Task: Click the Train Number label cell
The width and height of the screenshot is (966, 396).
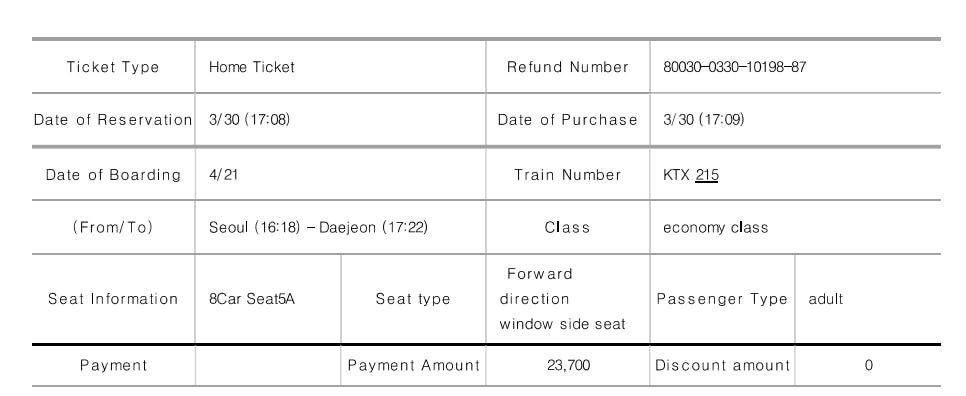Action: (567, 175)
